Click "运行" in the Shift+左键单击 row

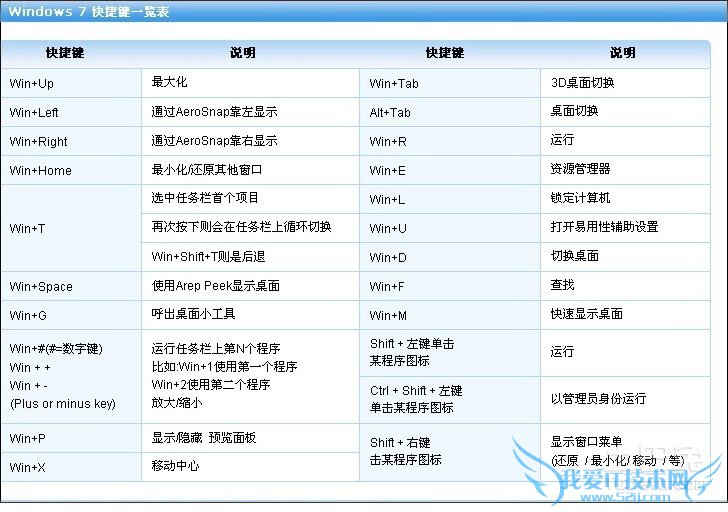click(x=562, y=351)
